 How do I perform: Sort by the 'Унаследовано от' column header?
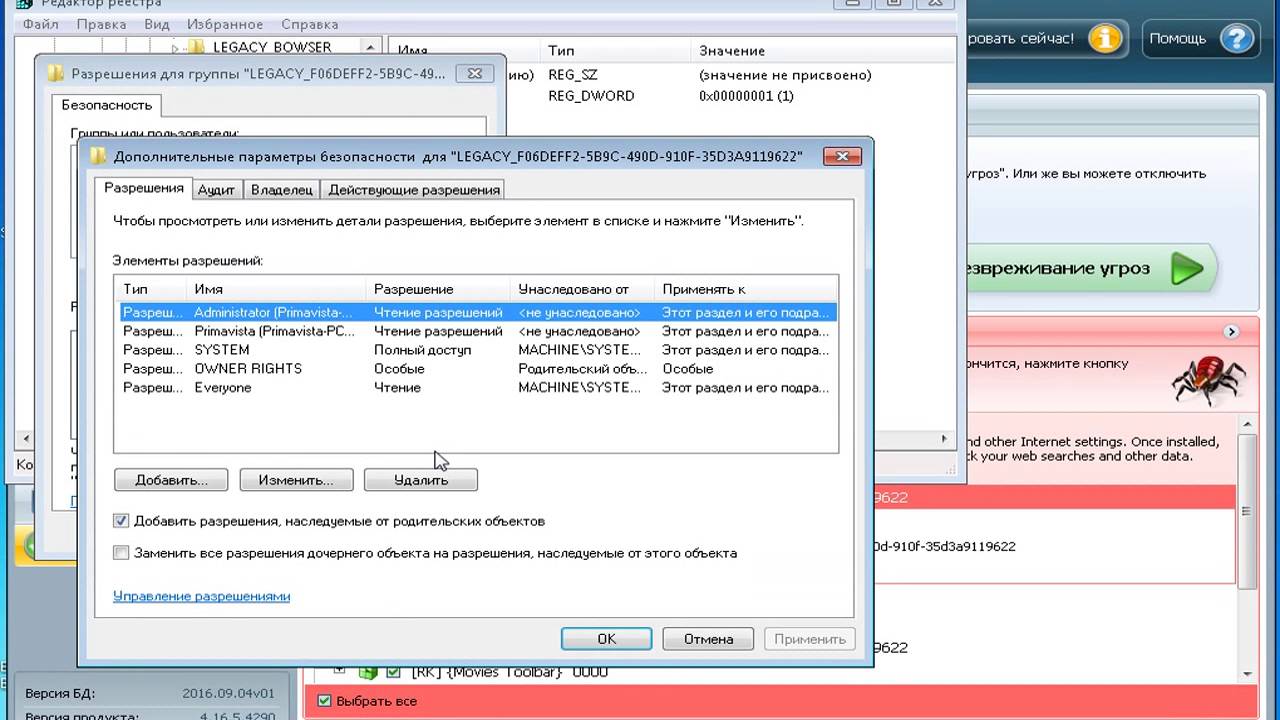click(582, 289)
